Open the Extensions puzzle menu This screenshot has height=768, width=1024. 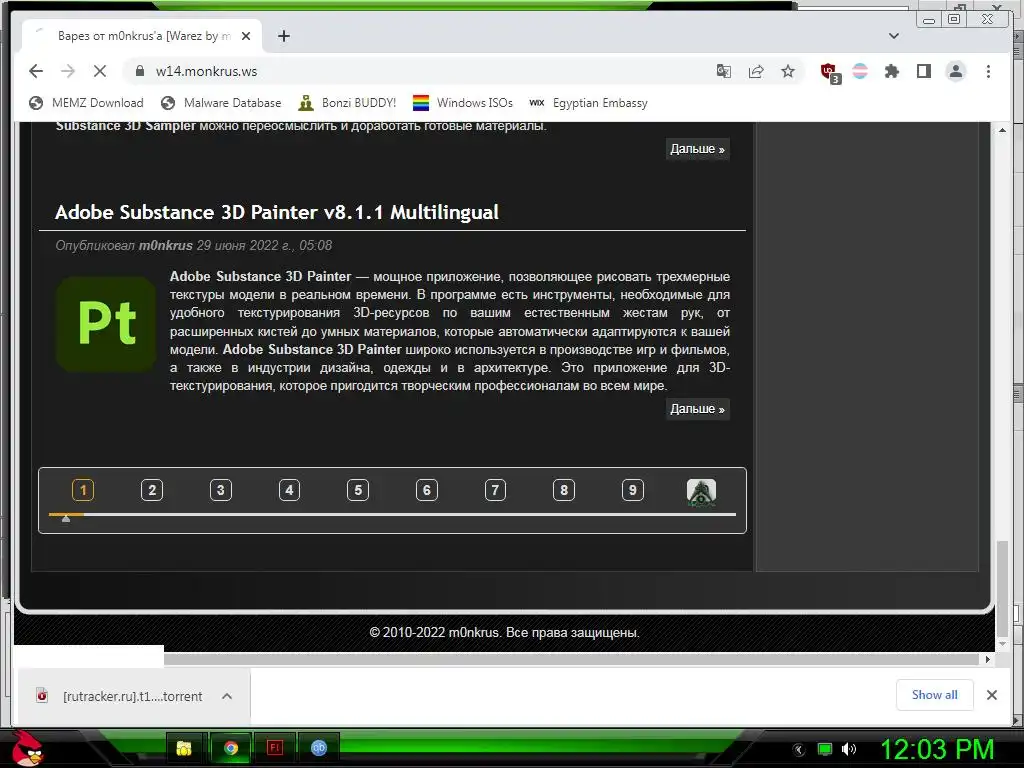[x=891, y=71]
